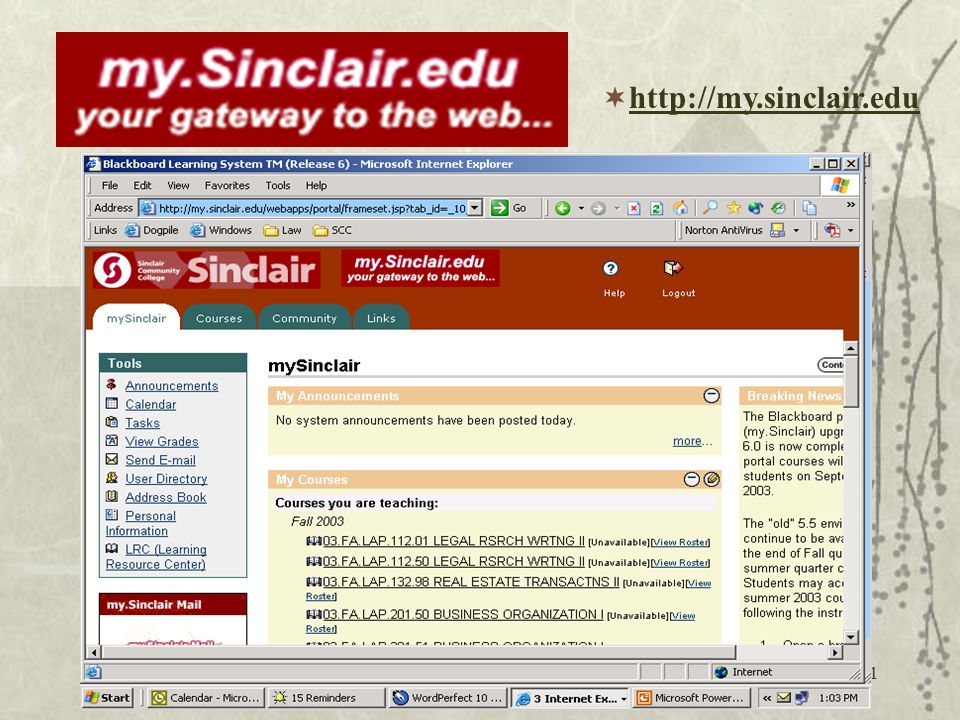The image size is (960, 720).
Task: Click the pin icon beside Announcements
Action: (x=111, y=384)
